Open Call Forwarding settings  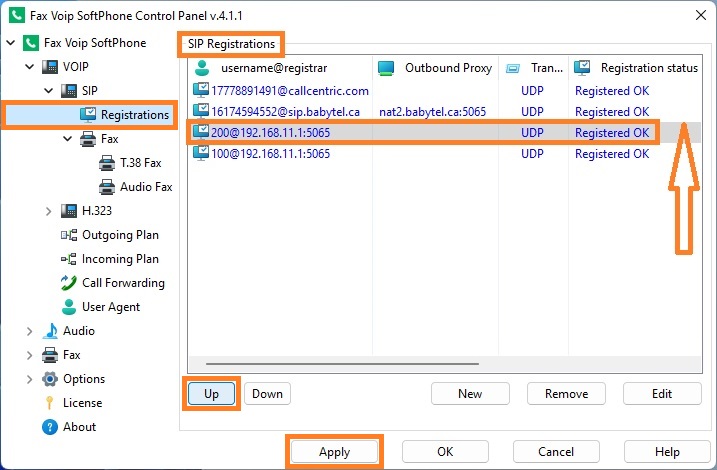123,283
